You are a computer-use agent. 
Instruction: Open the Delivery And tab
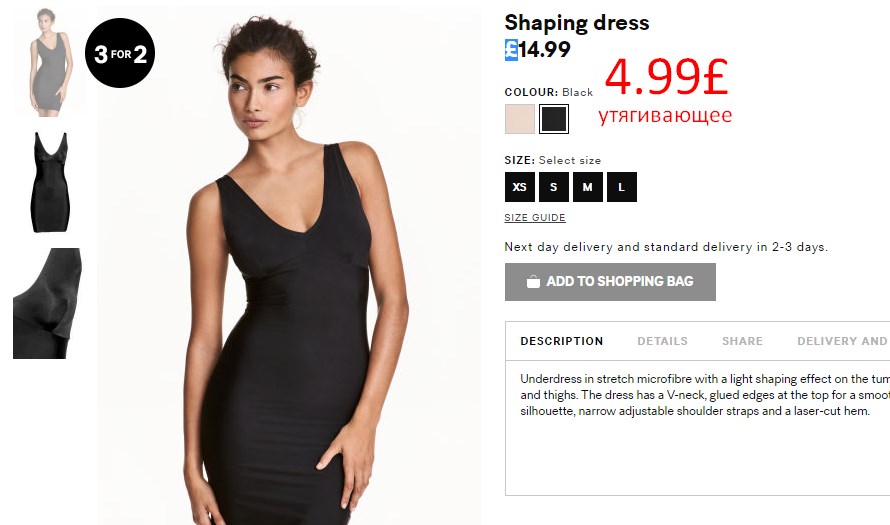click(842, 341)
